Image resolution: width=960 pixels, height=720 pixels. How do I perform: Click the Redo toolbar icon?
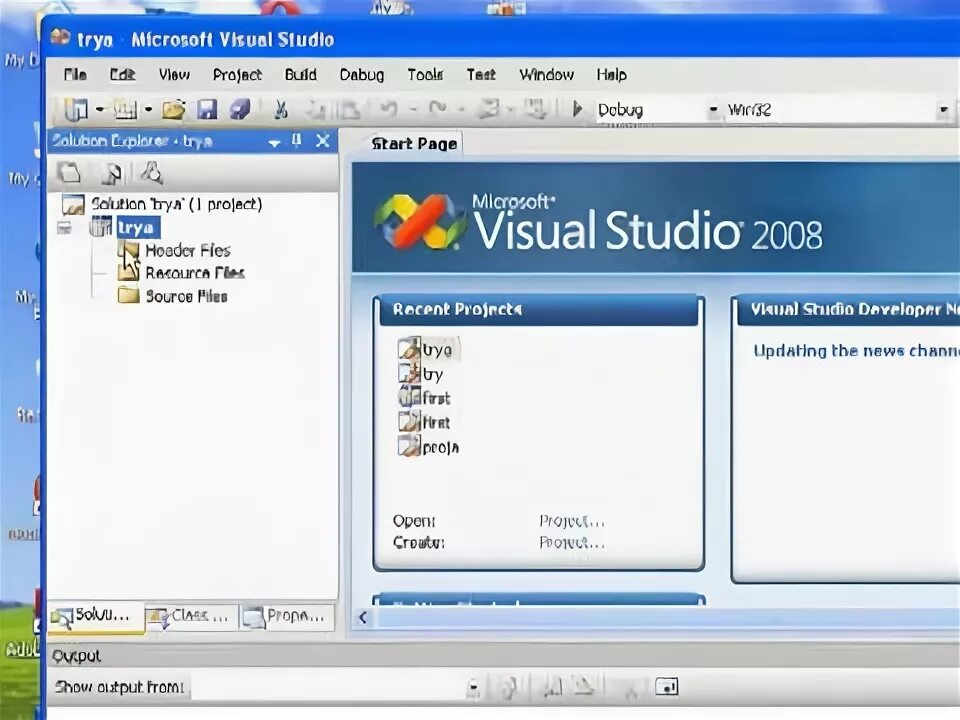437,109
